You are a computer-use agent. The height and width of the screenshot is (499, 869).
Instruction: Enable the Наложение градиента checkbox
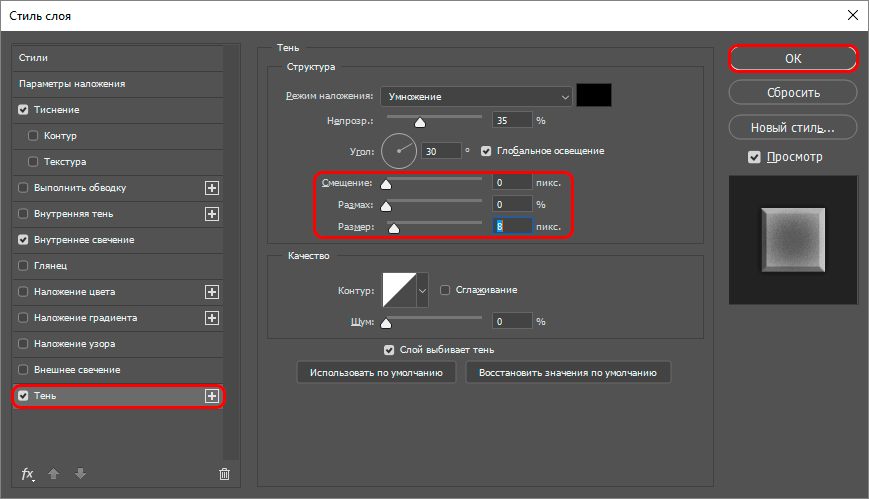click(23, 318)
